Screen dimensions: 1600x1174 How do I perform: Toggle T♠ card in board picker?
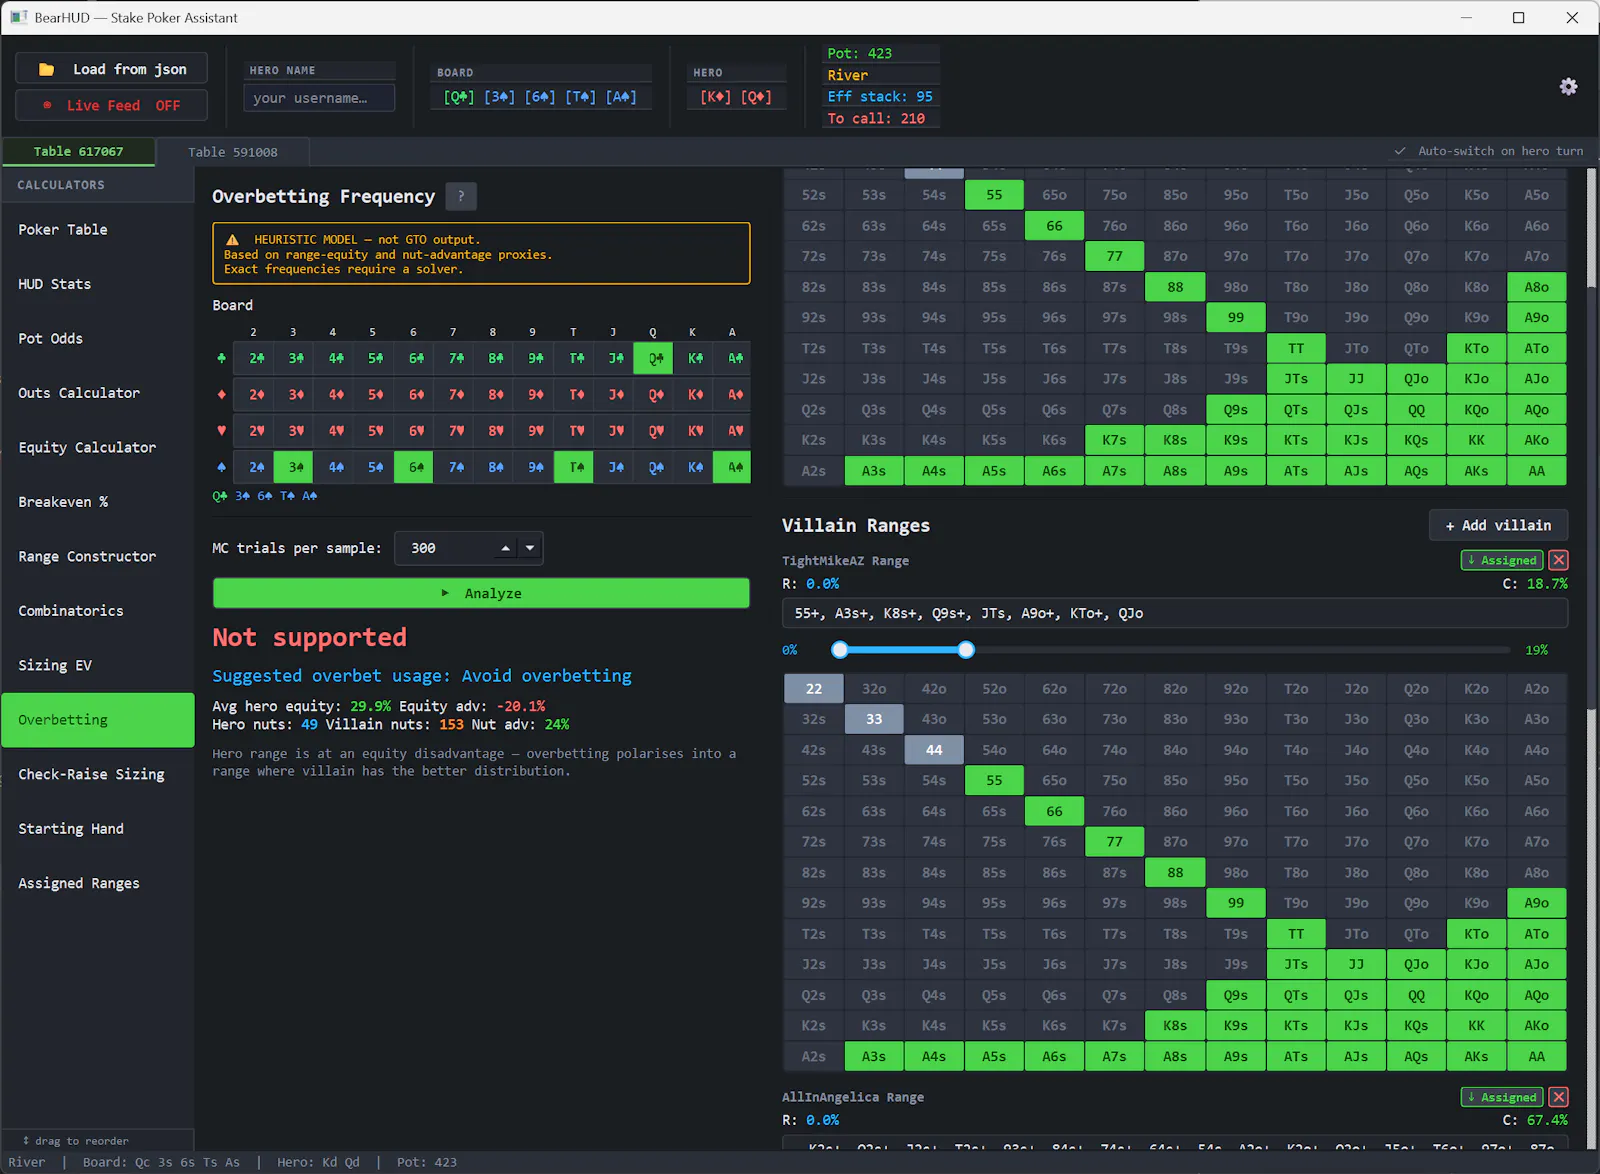click(x=574, y=467)
